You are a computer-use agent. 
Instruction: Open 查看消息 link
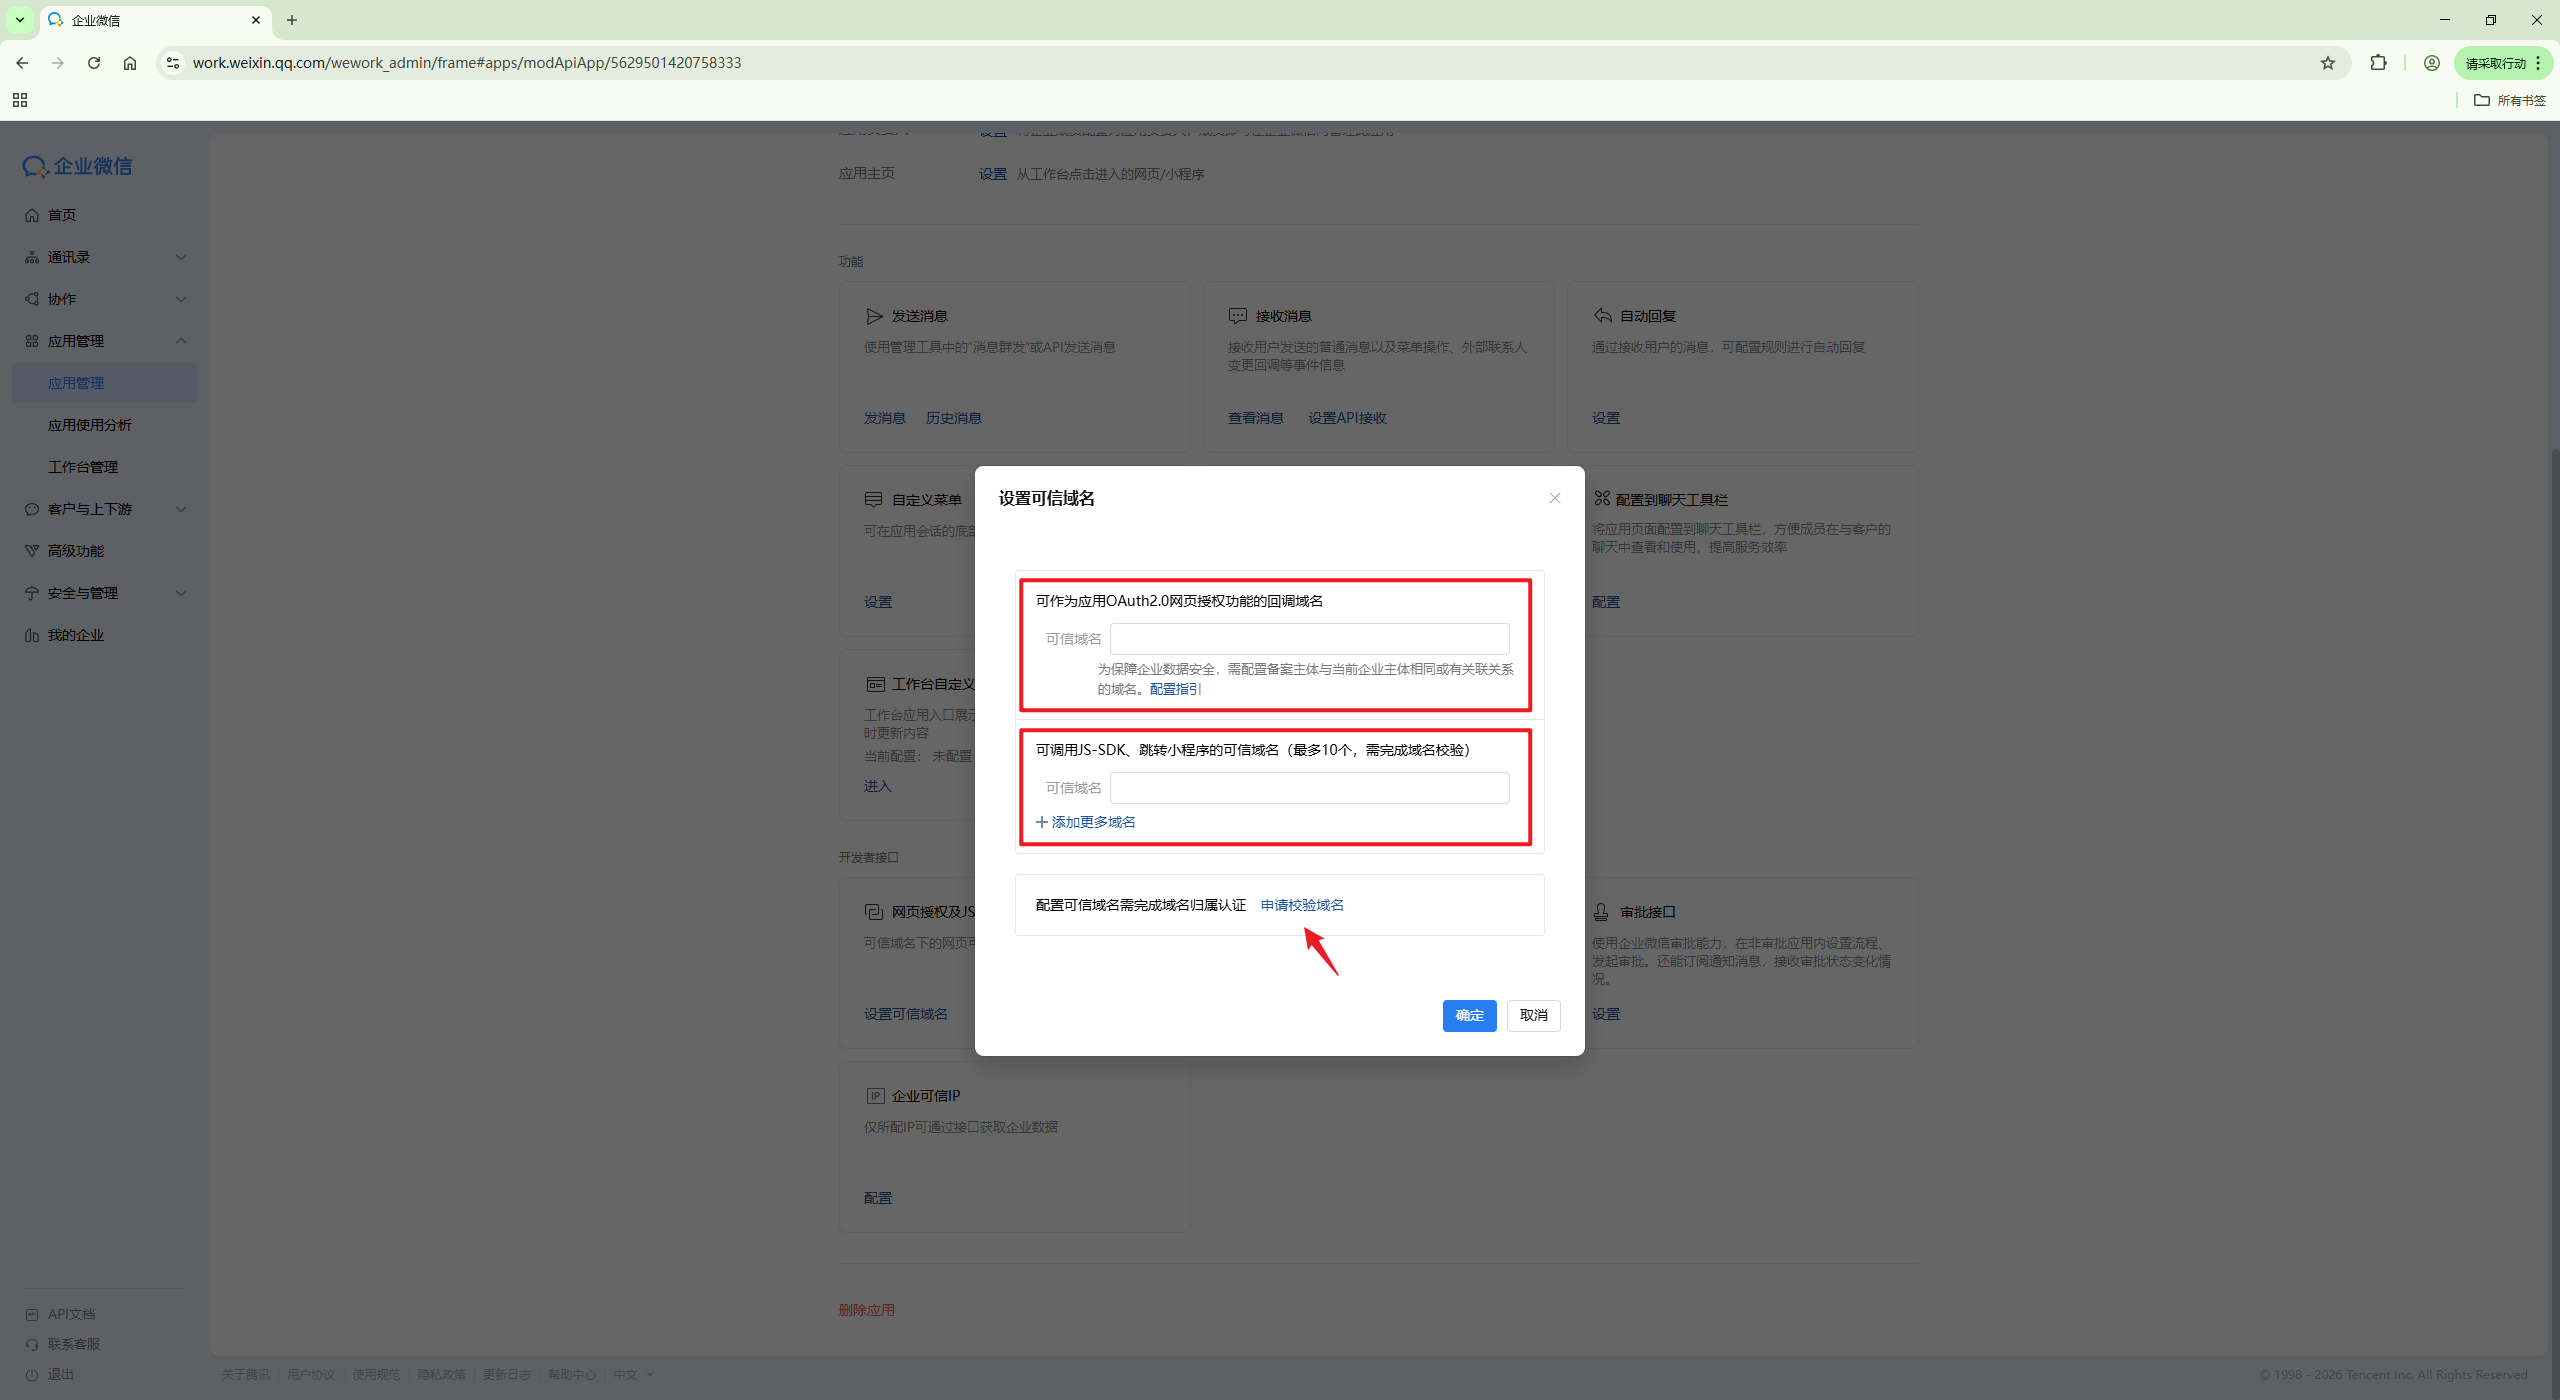pos(1256,418)
